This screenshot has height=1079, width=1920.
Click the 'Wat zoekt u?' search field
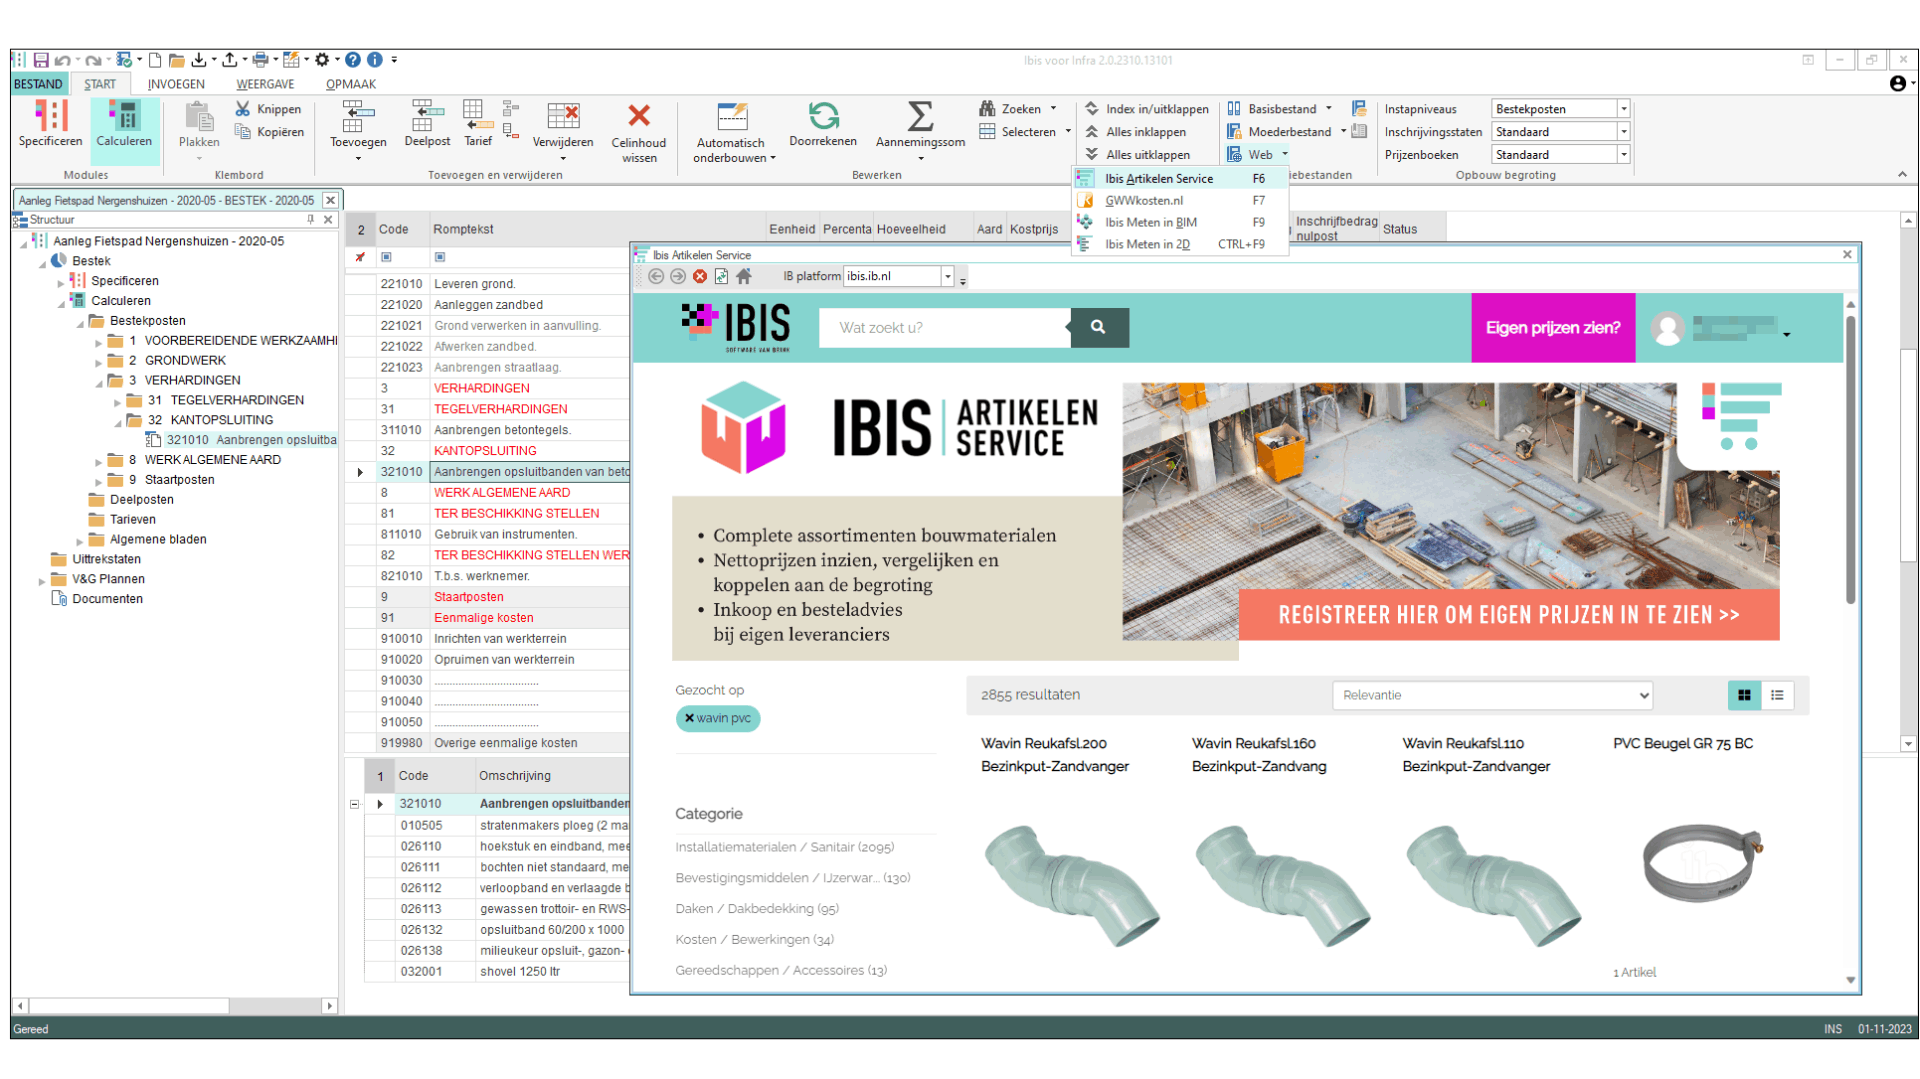[x=944, y=327]
